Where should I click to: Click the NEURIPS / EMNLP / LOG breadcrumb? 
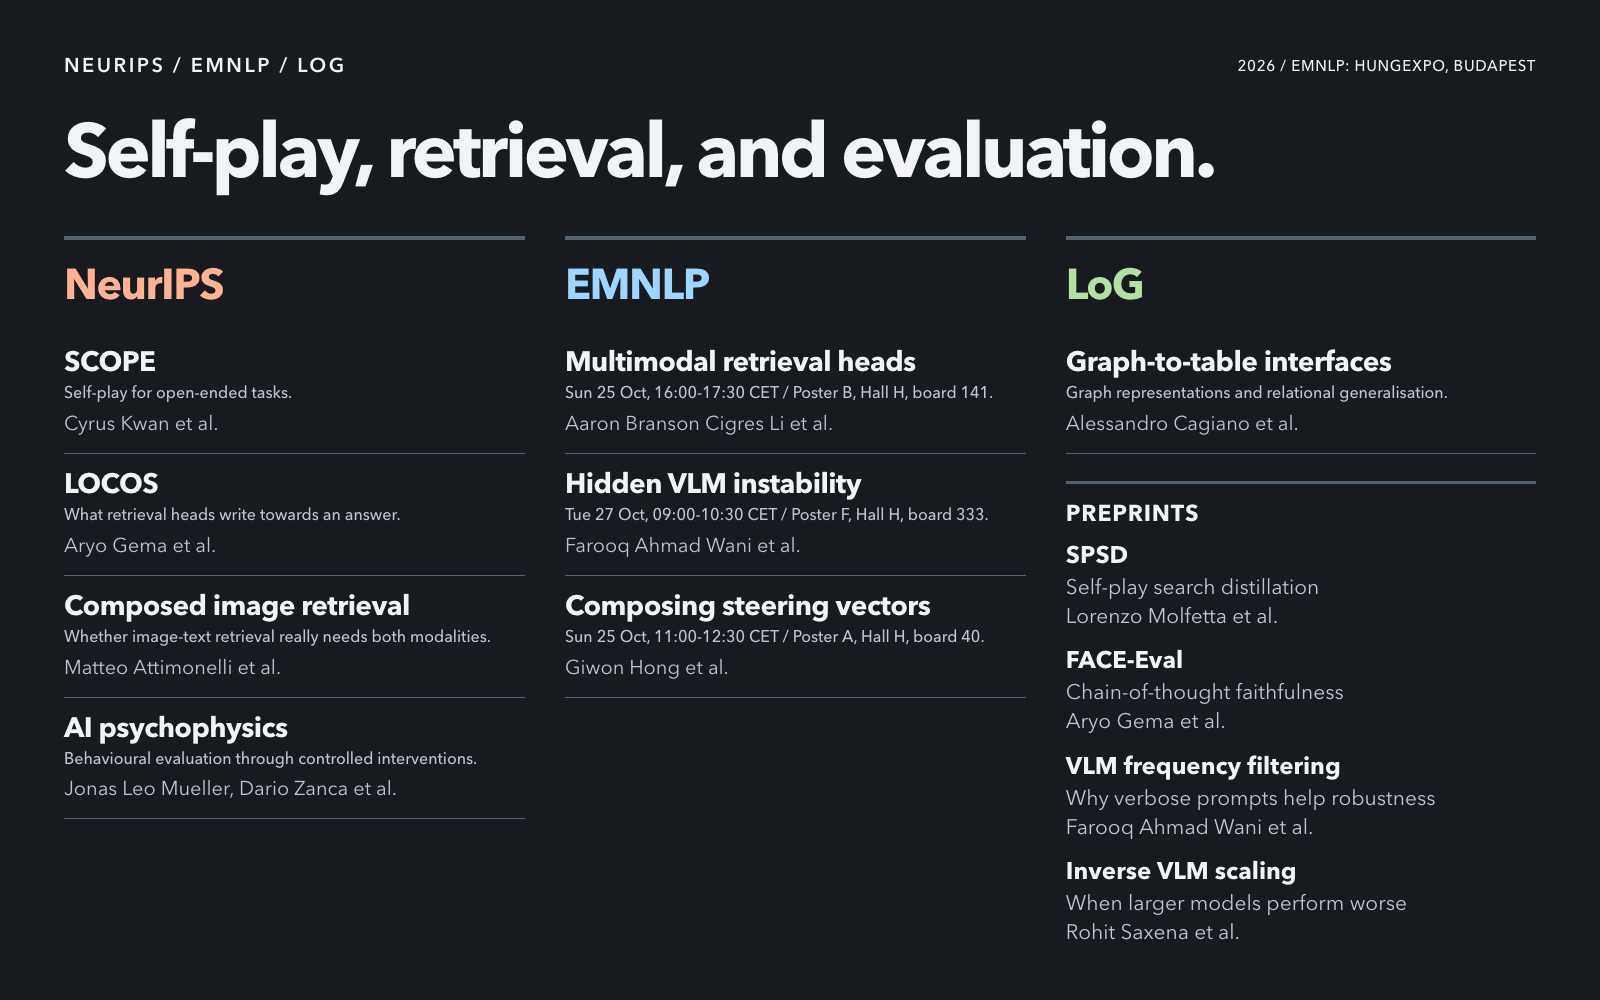coord(204,65)
